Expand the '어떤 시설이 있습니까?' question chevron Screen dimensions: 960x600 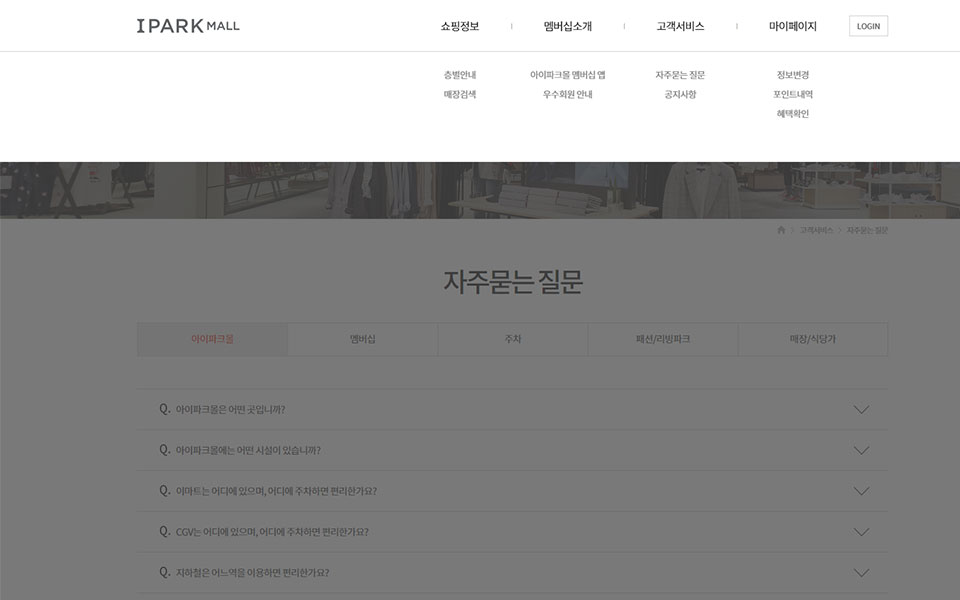coord(861,451)
